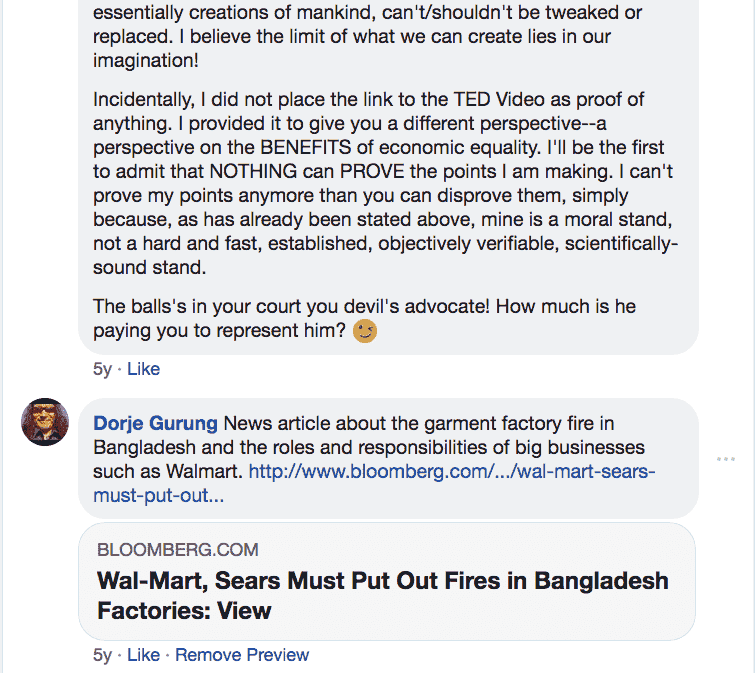Open the Dorje Gurung name link
The image size is (755, 673).
click(155, 423)
